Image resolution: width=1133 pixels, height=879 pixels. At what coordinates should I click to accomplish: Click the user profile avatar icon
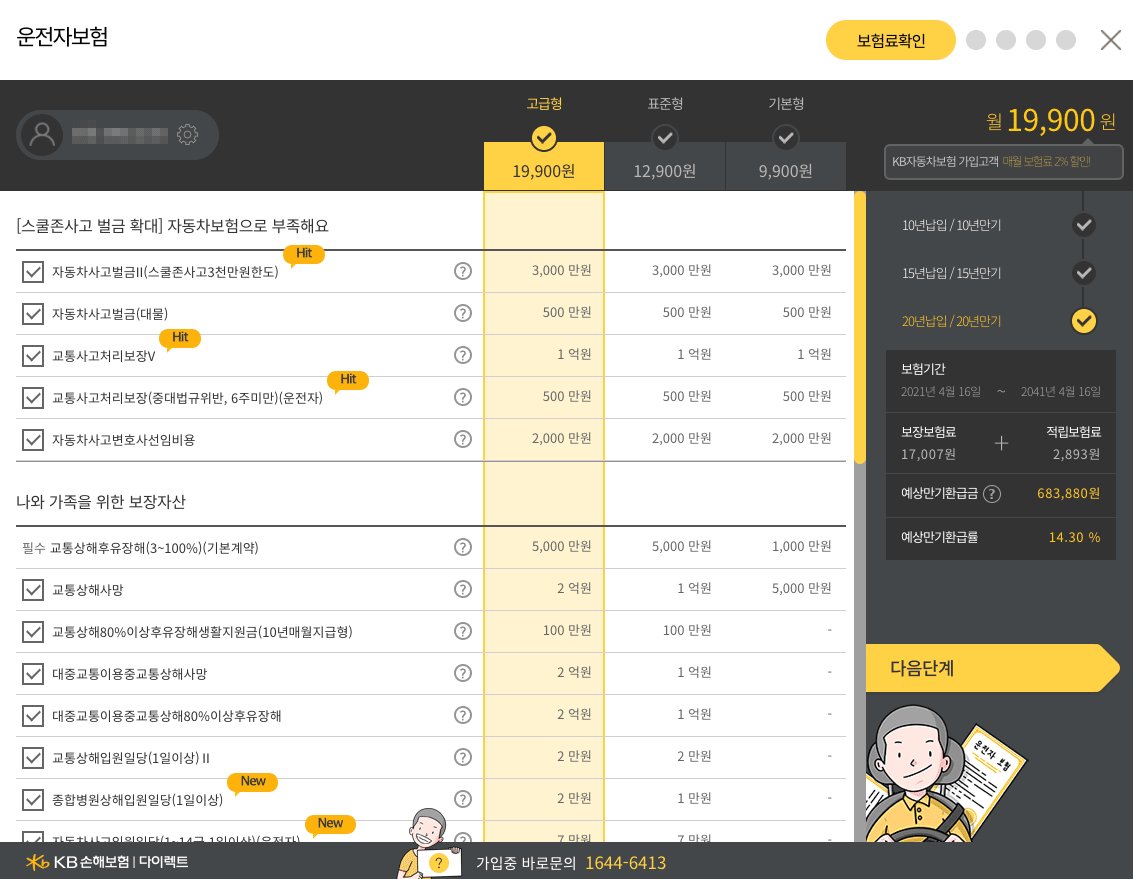click(x=42, y=135)
